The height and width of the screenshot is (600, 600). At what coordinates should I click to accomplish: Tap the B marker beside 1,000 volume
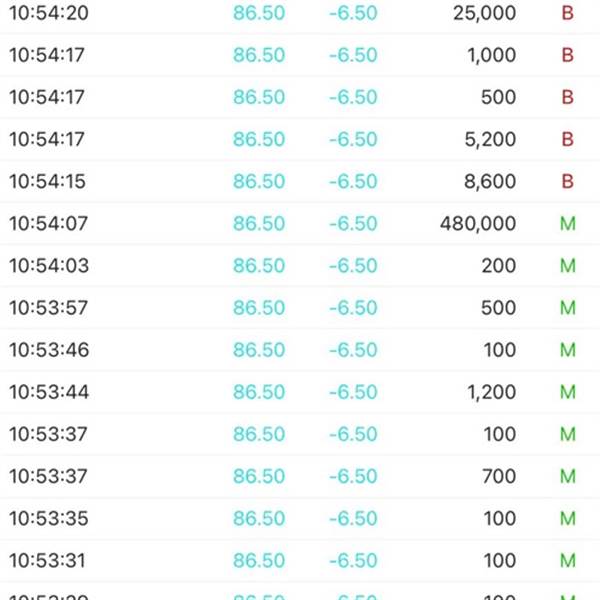[567, 55]
